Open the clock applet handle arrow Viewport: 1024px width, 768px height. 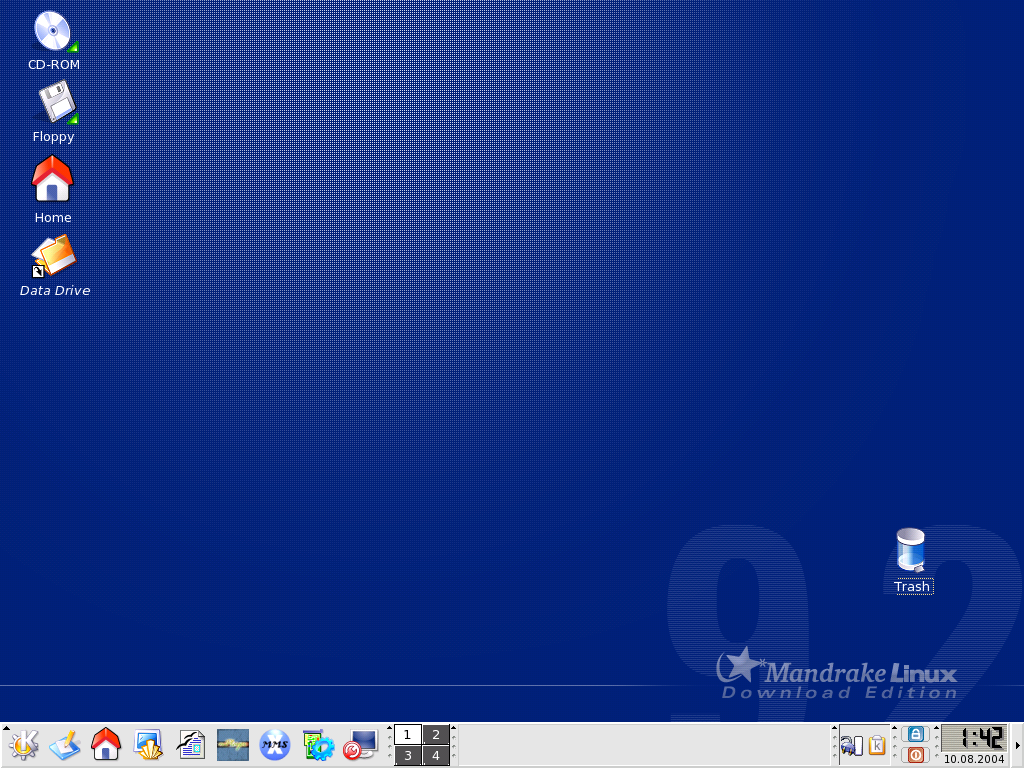tap(936, 728)
